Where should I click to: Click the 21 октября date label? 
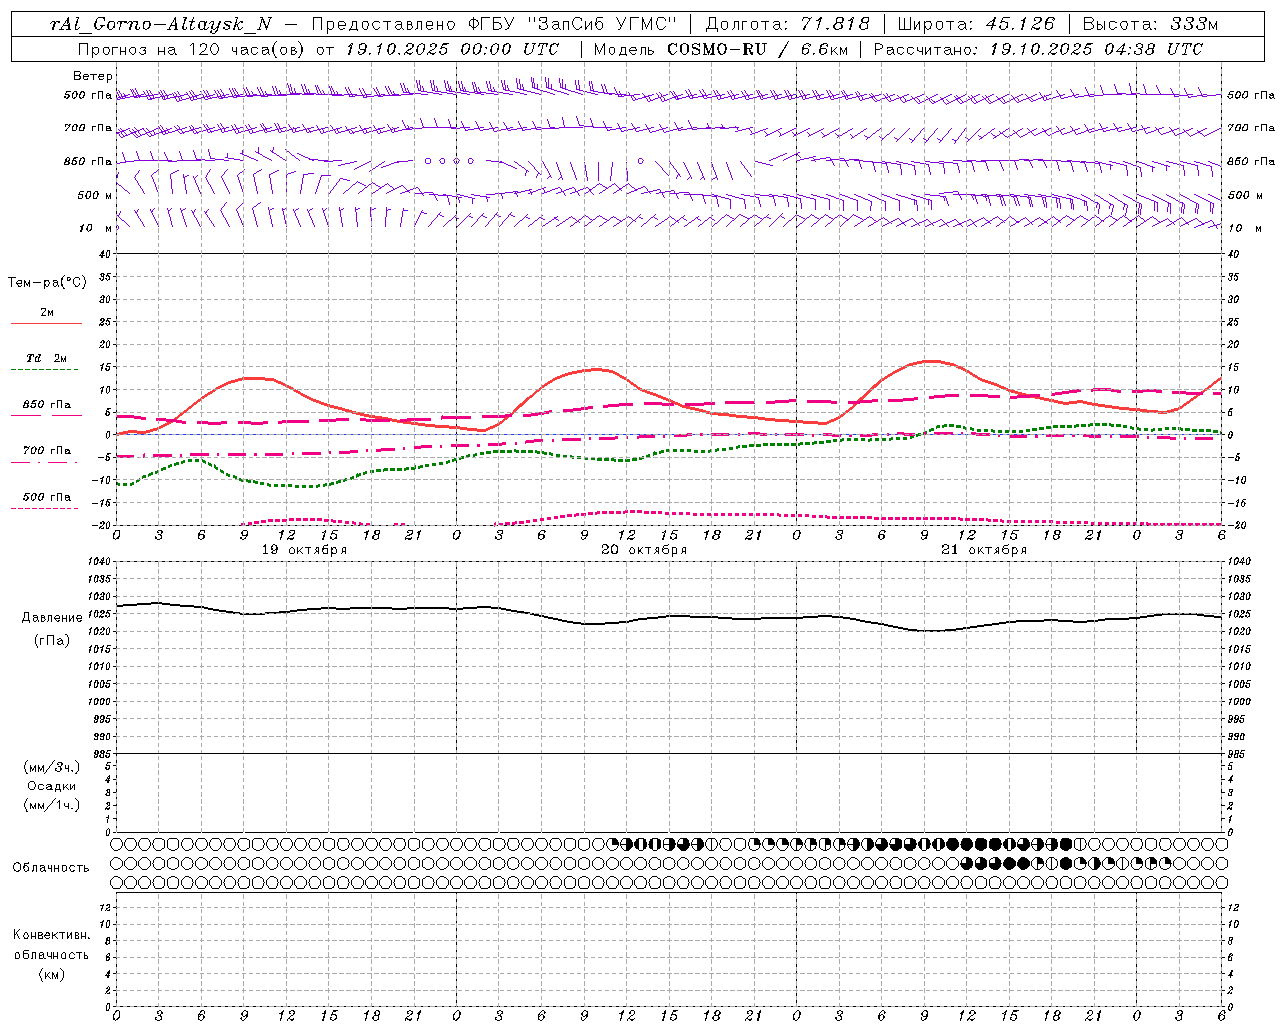point(984,550)
